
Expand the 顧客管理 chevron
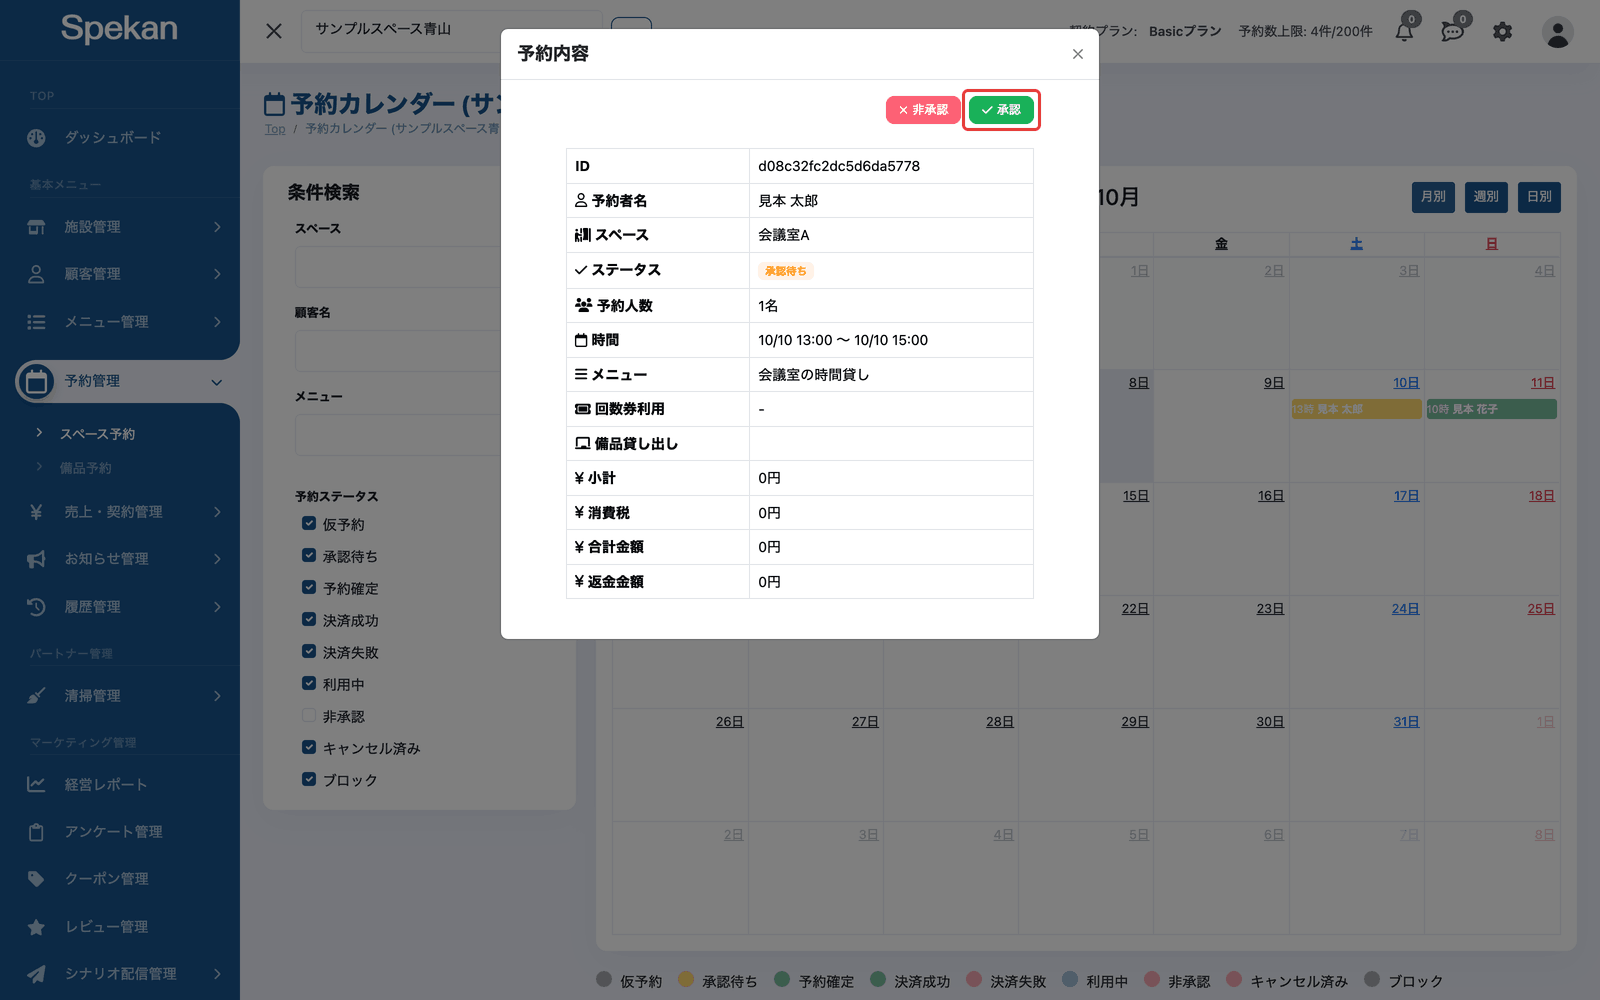pyautogui.click(x=217, y=274)
